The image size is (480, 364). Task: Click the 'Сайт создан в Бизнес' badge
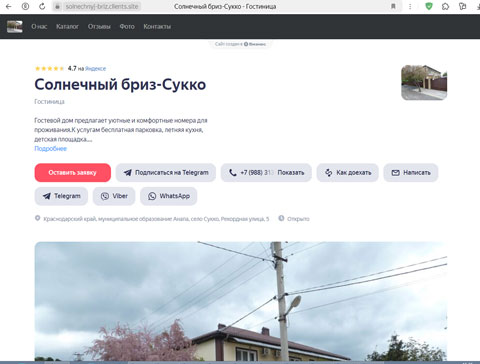pyautogui.click(x=240, y=44)
